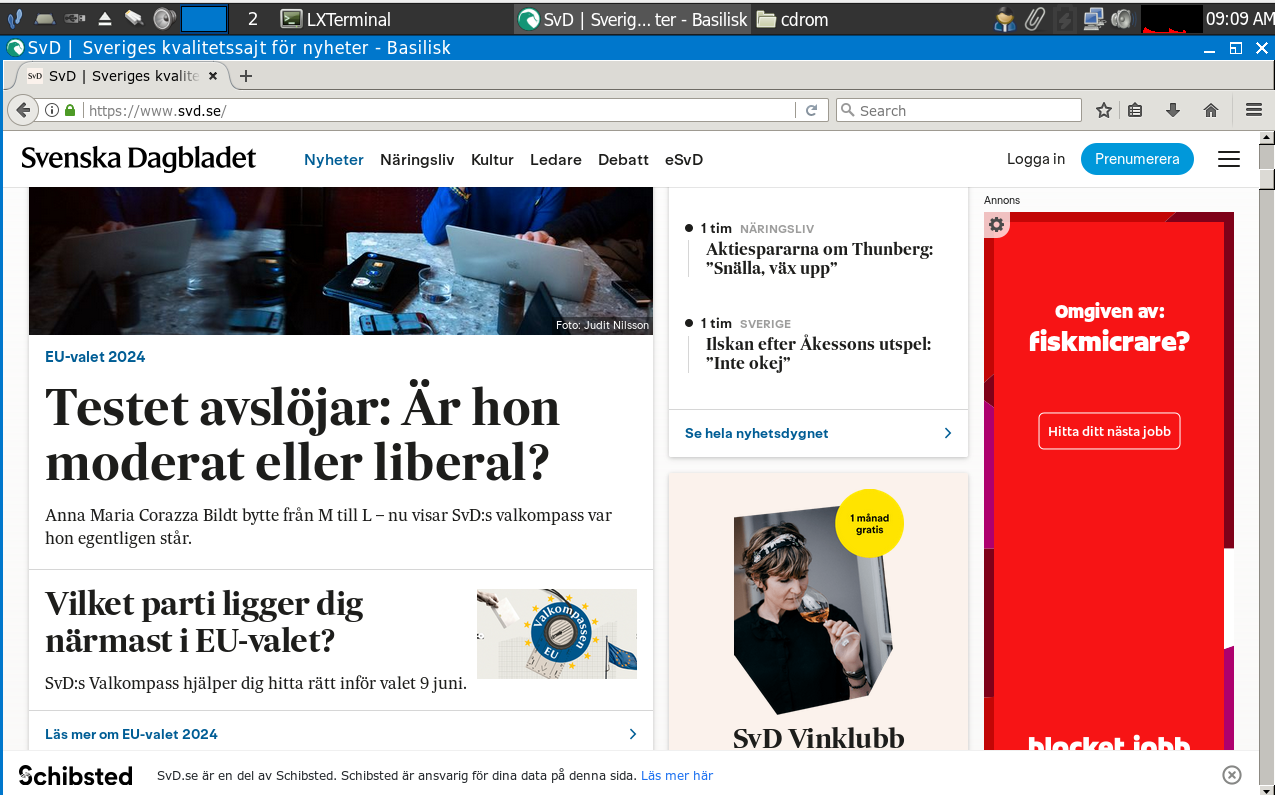The height and width of the screenshot is (795, 1275).
Task: Open Aktiespararna om Thunberg article
Action: click(x=819, y=259)
